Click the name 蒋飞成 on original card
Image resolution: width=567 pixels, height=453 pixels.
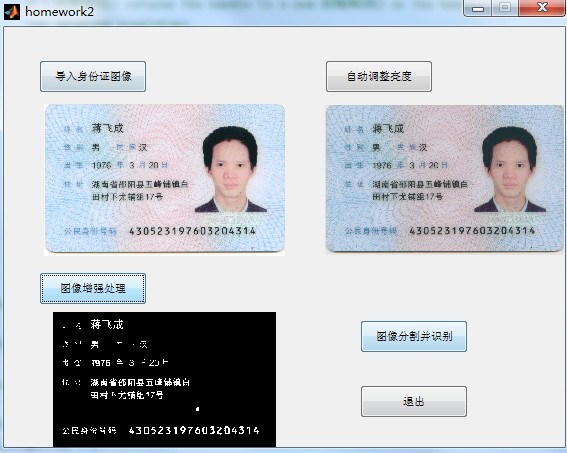(108, 128)
